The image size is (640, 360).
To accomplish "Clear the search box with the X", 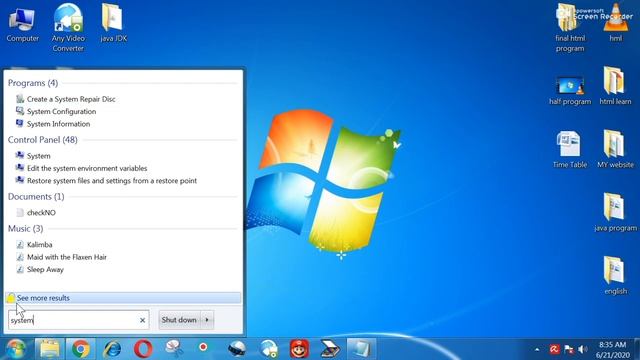I will click(x=142, y=320).
